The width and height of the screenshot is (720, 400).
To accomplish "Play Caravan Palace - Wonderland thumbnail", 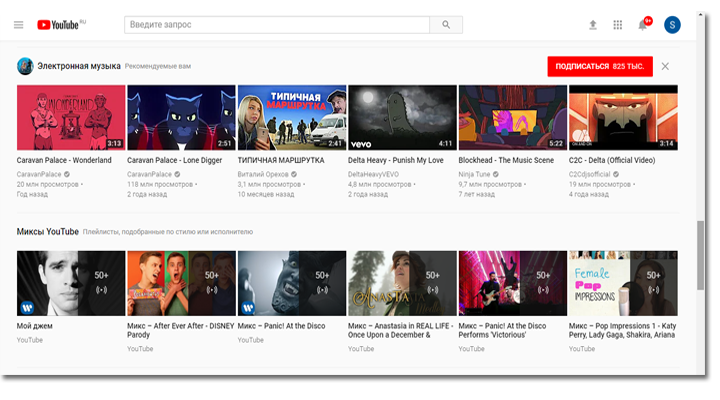I will point(71,118).
